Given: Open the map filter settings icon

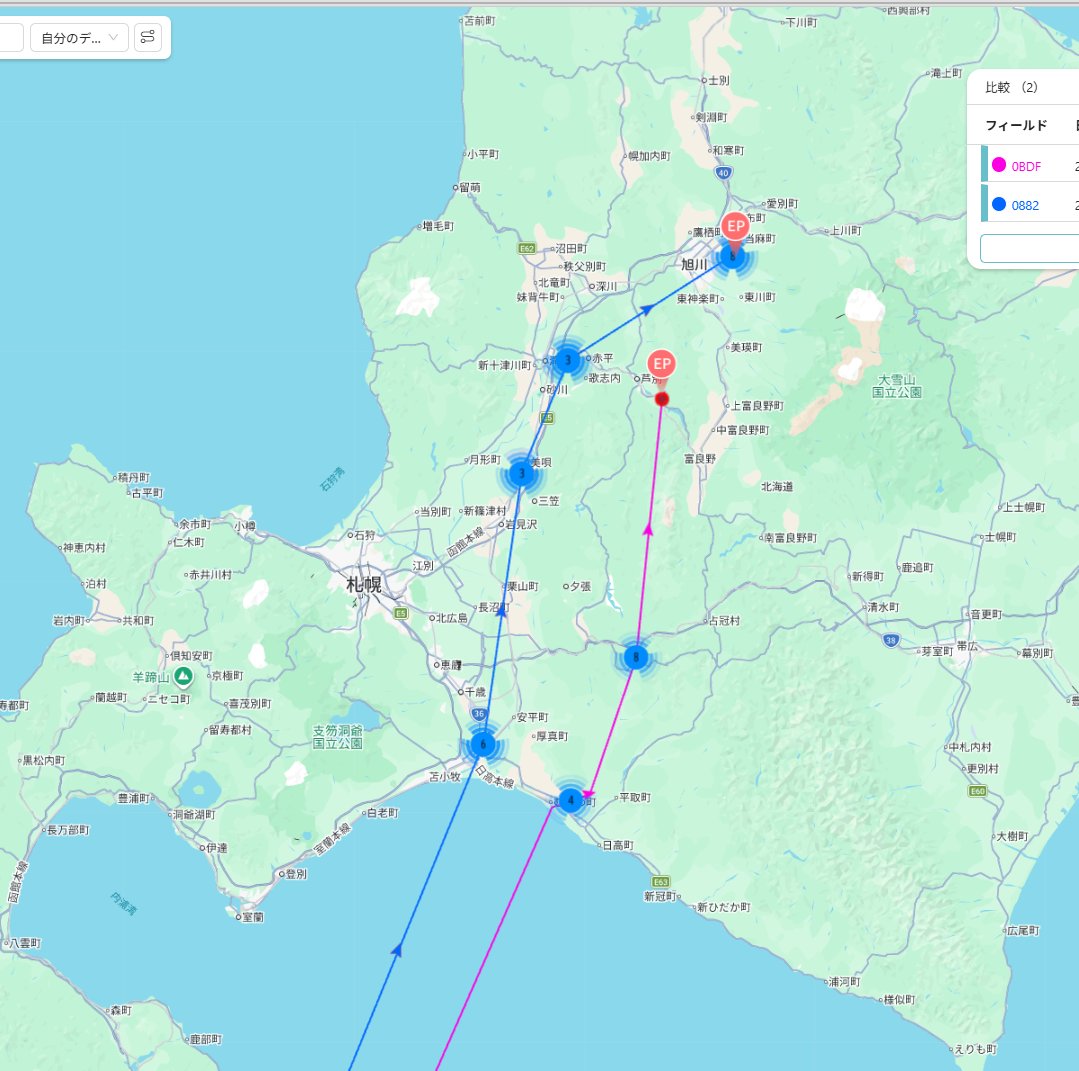Looking at the screenshot, I should pyautogui.click(x=148, y=37).
